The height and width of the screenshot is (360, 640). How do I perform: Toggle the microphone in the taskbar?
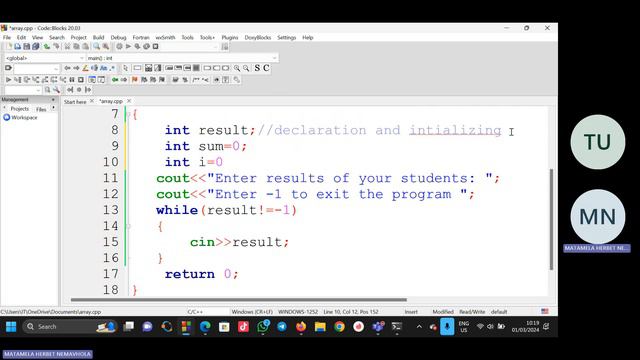click(x=447, y=327)
